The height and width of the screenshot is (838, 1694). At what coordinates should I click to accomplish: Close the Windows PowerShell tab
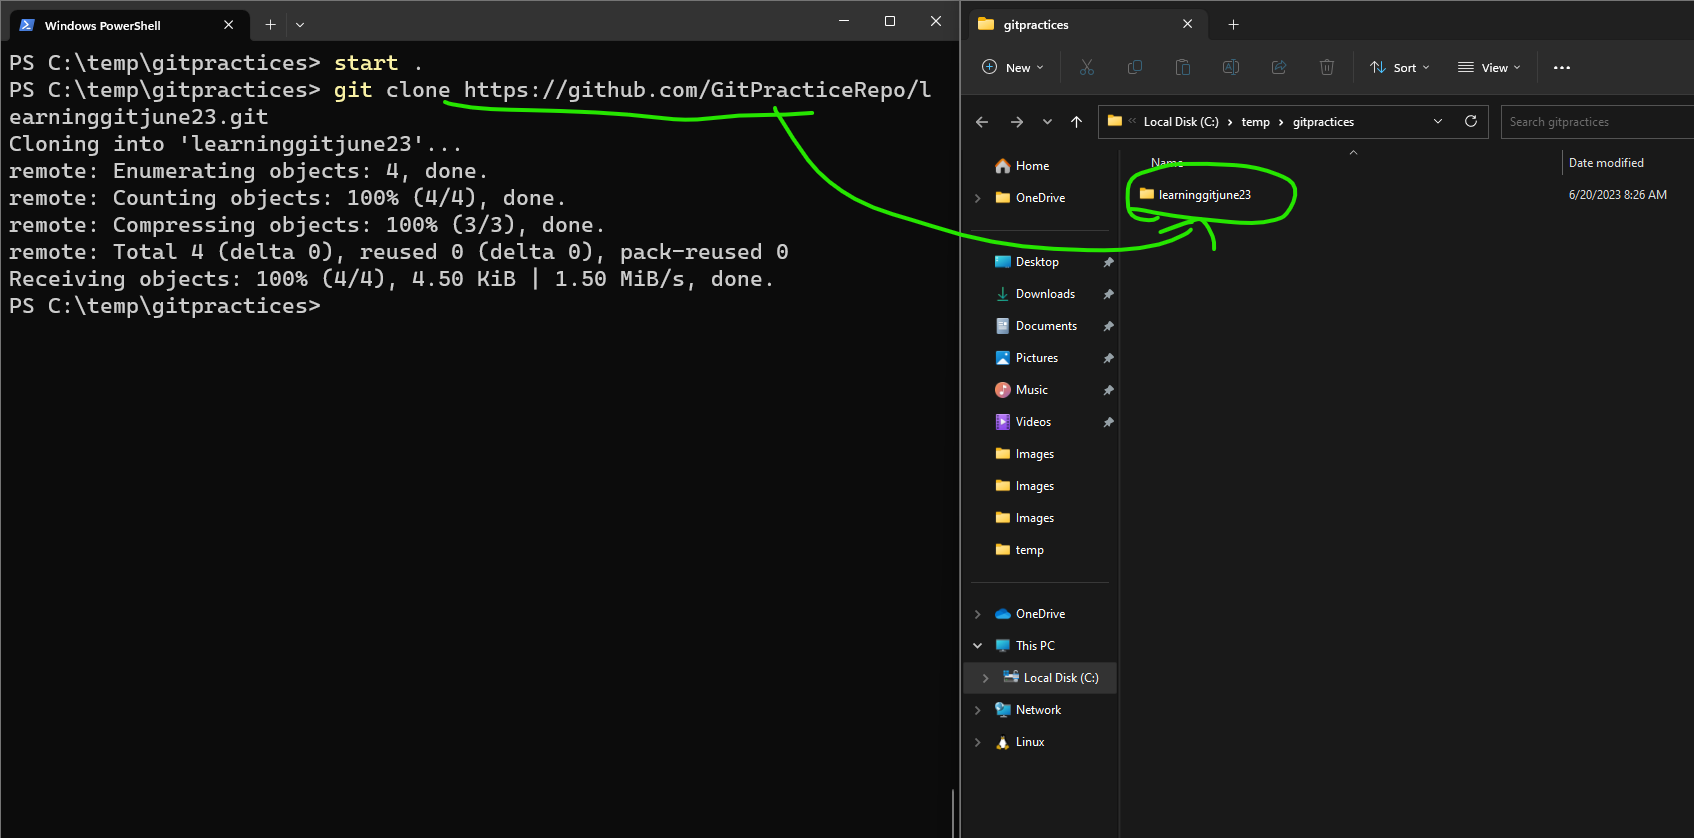click(228, 25)
